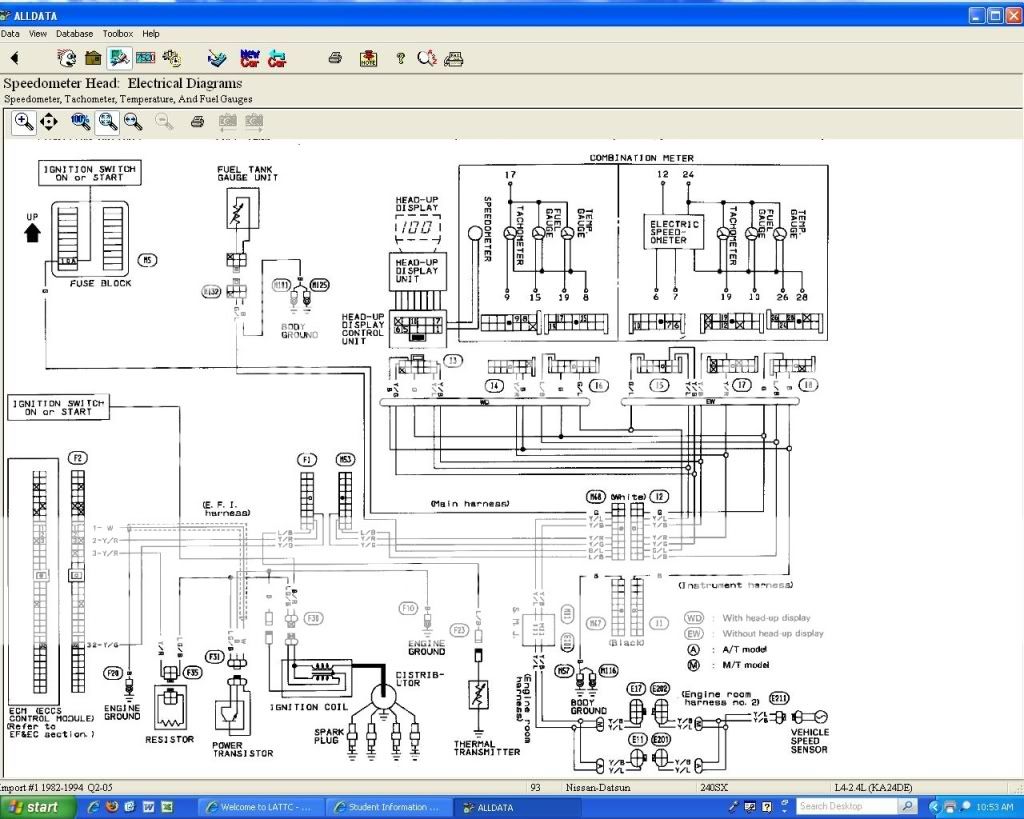Click the main toolbar printer icon
This screenshot has width=1024, height=819.
(335, 58)
